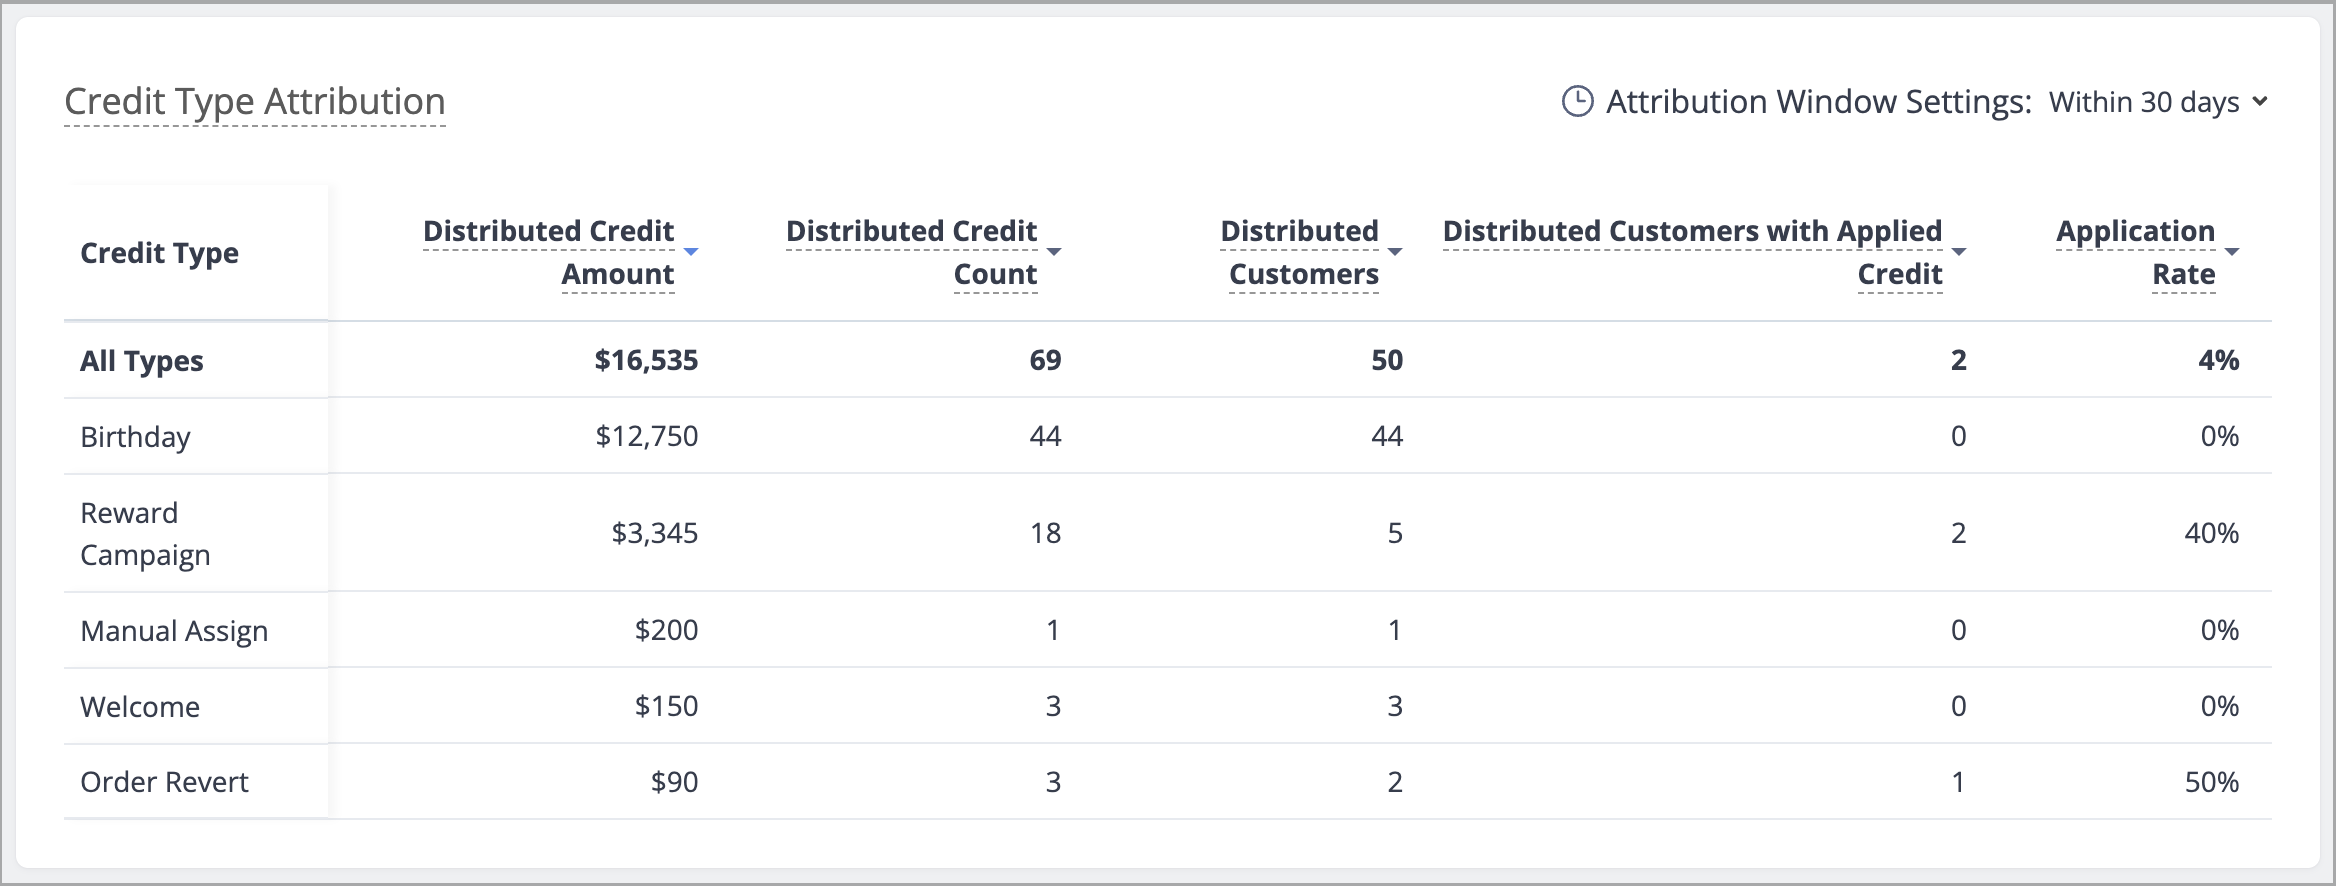Image resolution: width=2336 pixels, height=886 pixels.
Task: Click the clock icon beside Attribution Window Settings
Action: click(1577, 101)
